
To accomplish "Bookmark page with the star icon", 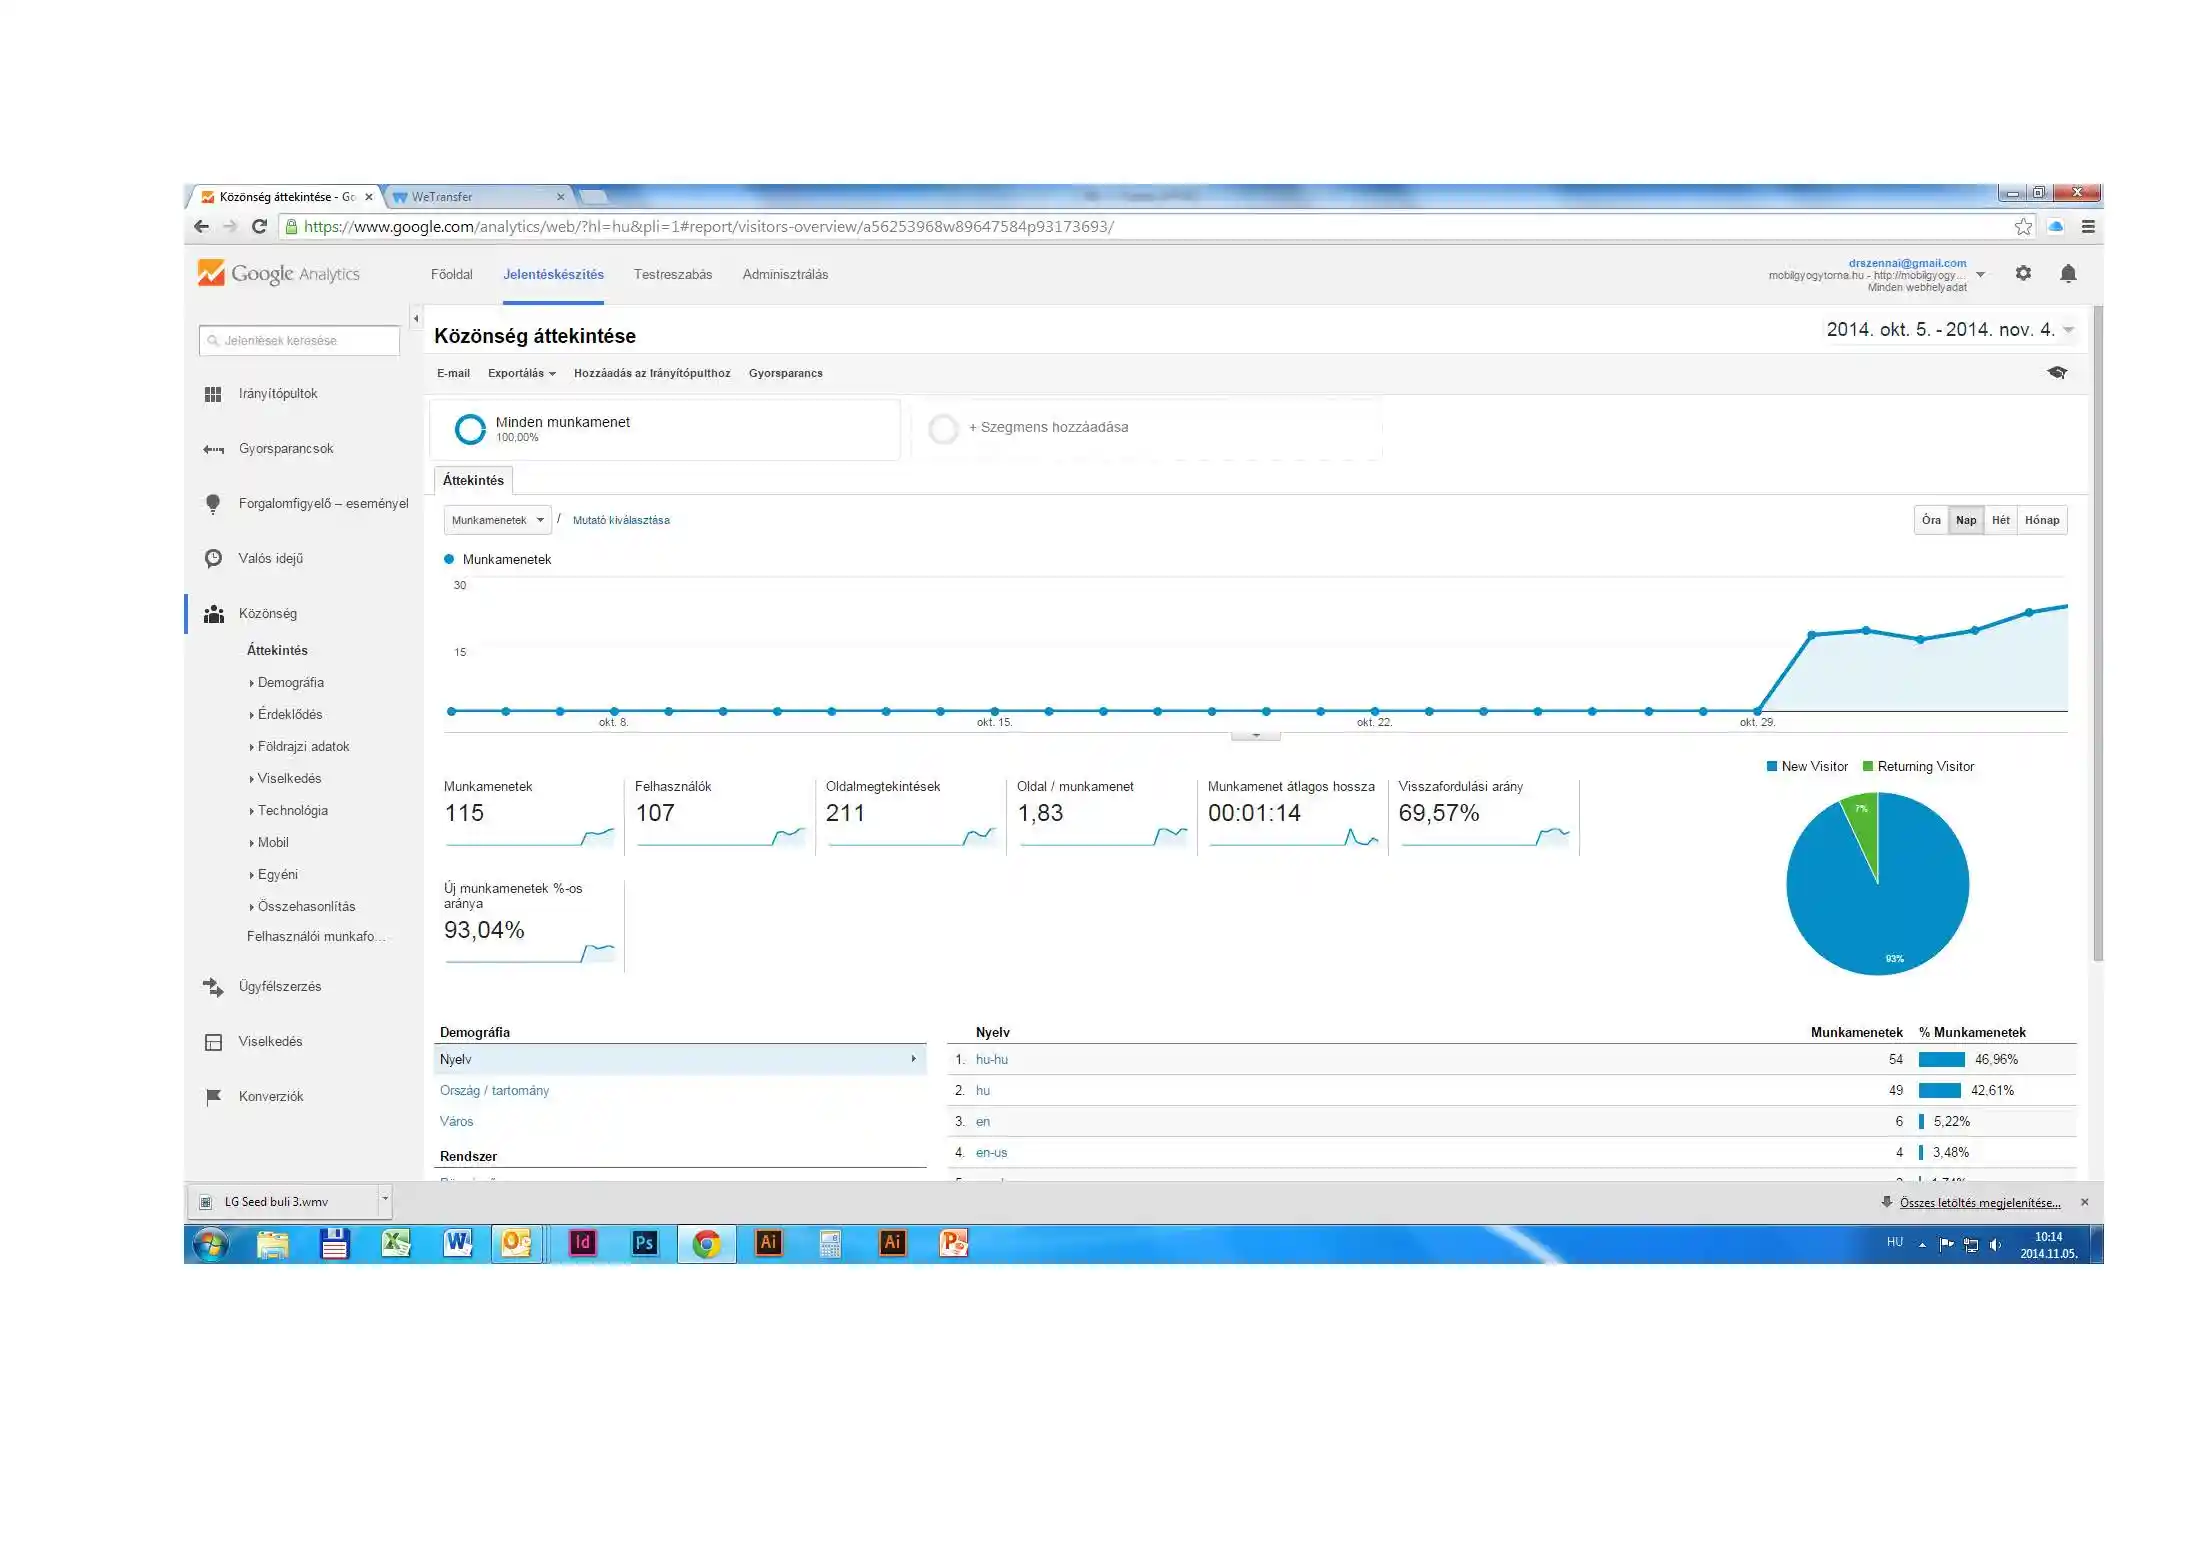I will coord(2023,227).
